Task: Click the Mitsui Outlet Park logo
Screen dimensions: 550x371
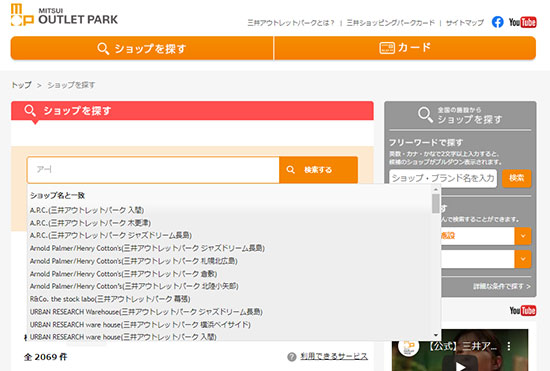Action: tap(64, 15)
